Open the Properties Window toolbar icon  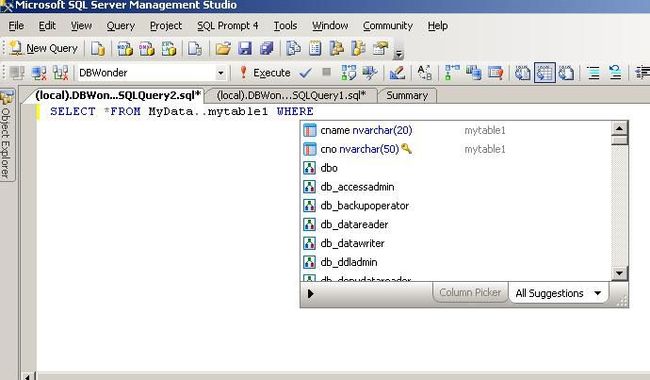pyautogui.click(x=381, y=48)
